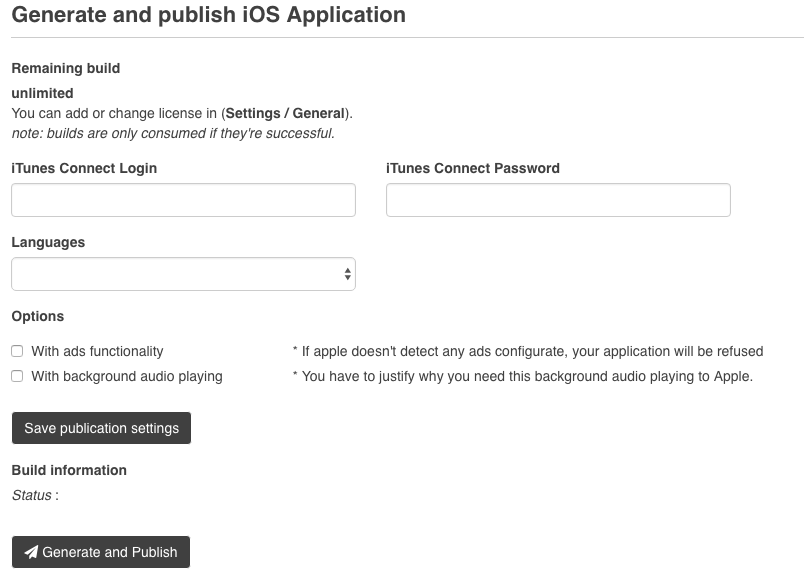The height and width of the screenshot is (580, 804).
Task: Click the page heading about iOS Application
Action: [x=208, y=15]
